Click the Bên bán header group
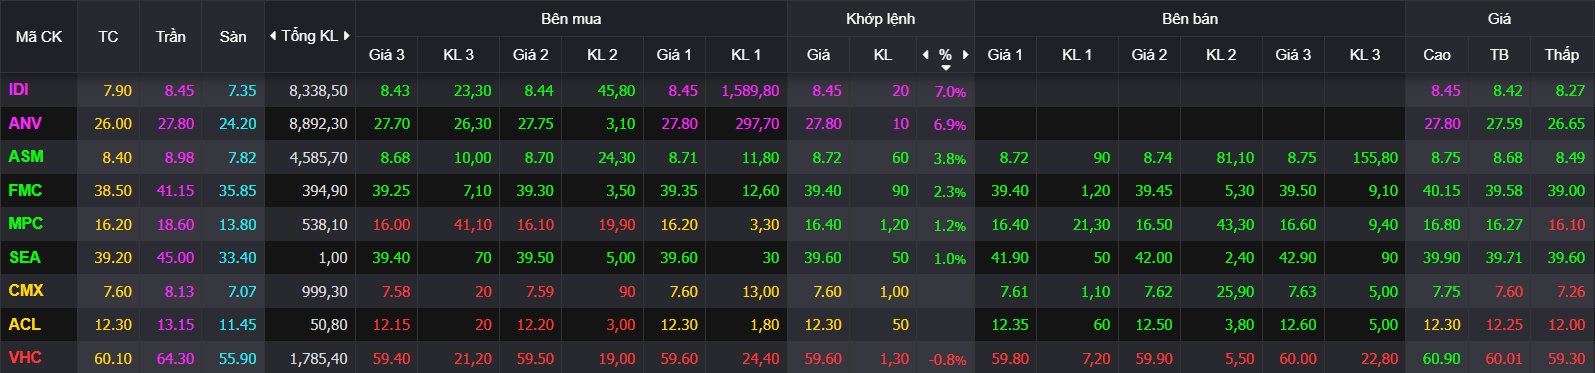 coord(1190,19)
